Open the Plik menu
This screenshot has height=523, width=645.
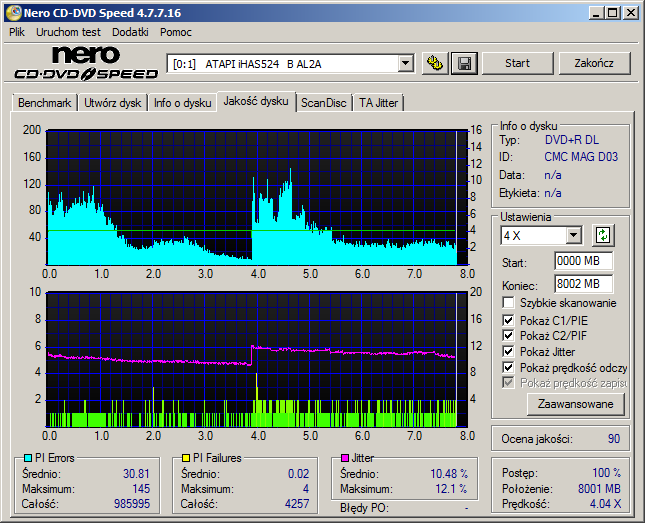(x=17, y=32)
